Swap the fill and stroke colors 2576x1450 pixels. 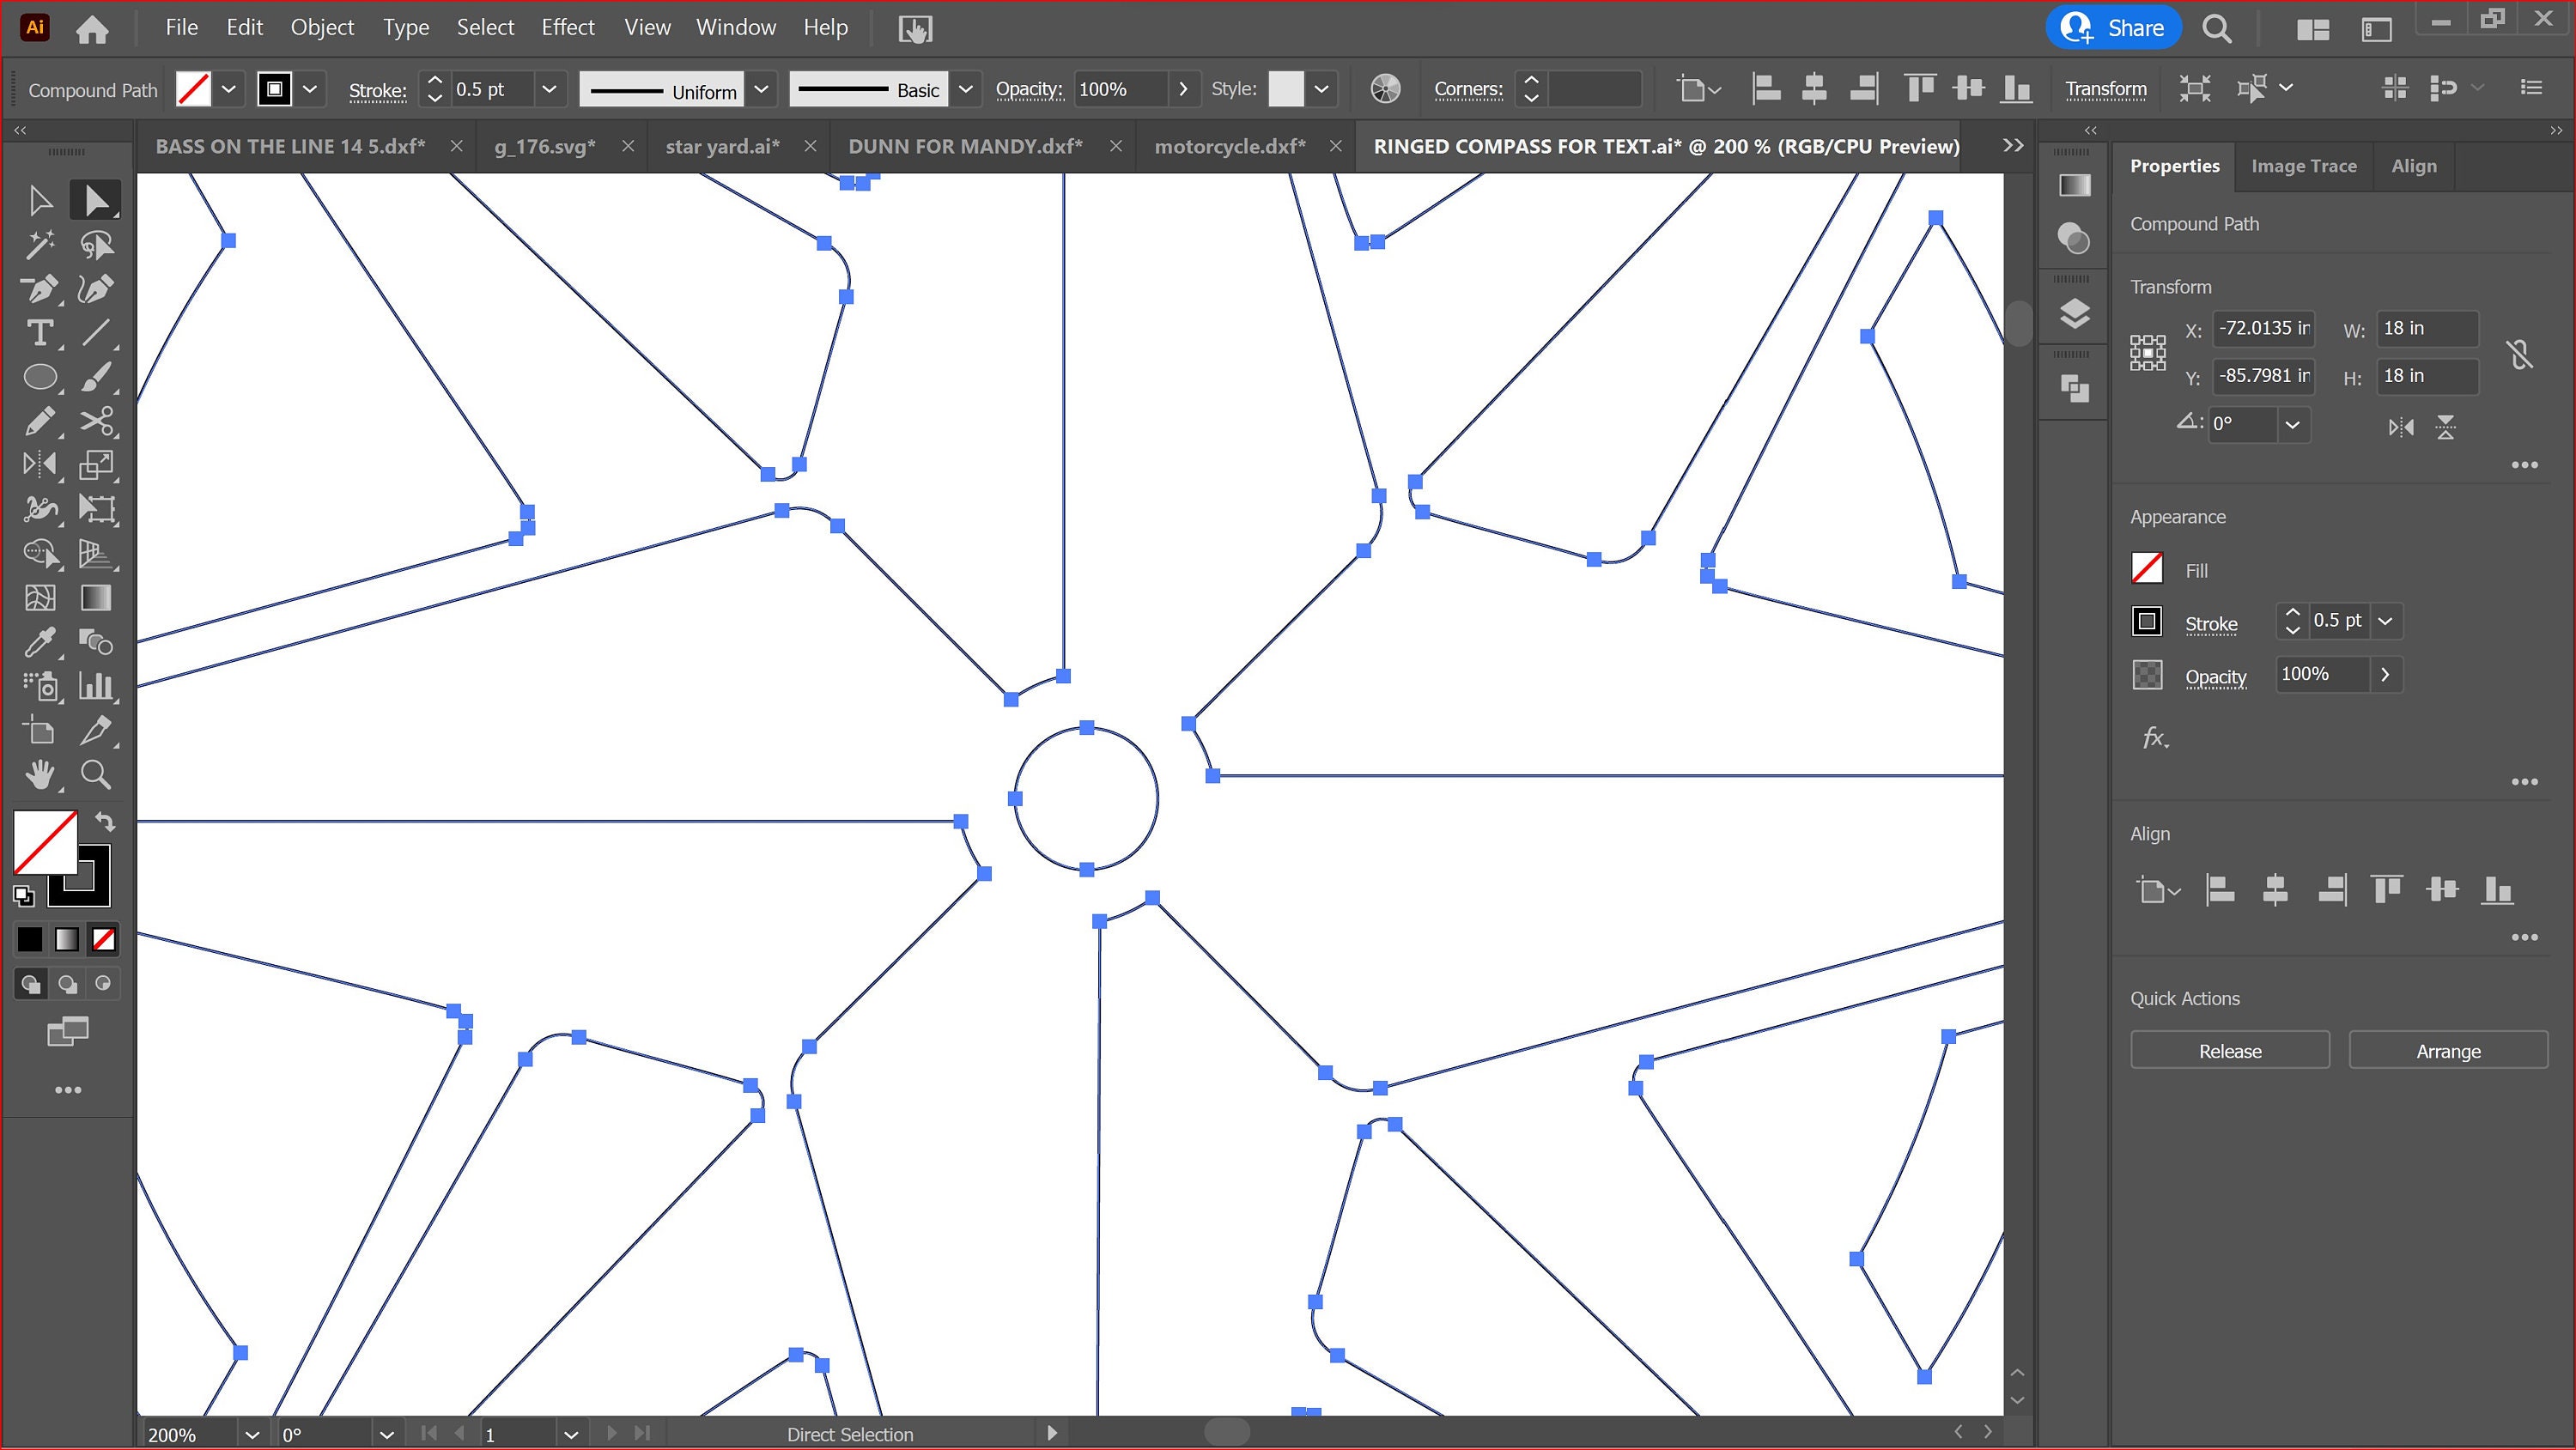click(x=106, y=821)
